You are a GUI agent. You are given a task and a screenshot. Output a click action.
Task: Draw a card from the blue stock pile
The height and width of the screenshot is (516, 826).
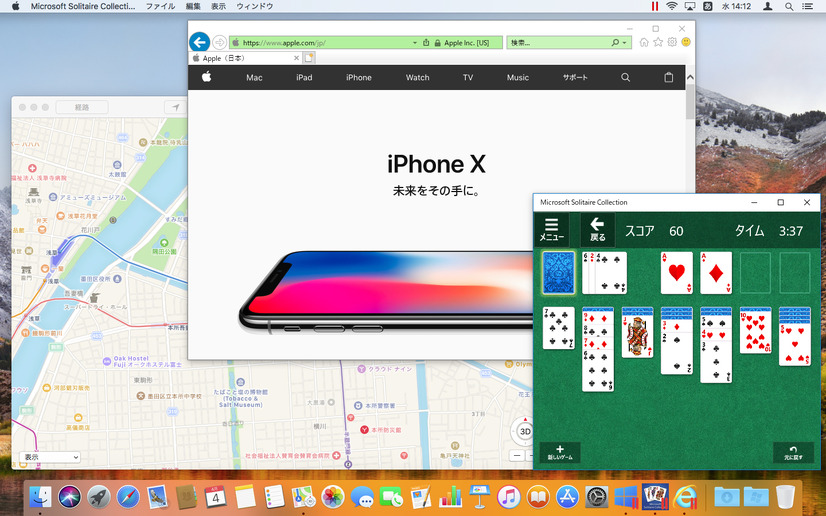pyautogui.click(x=558, y=272)
